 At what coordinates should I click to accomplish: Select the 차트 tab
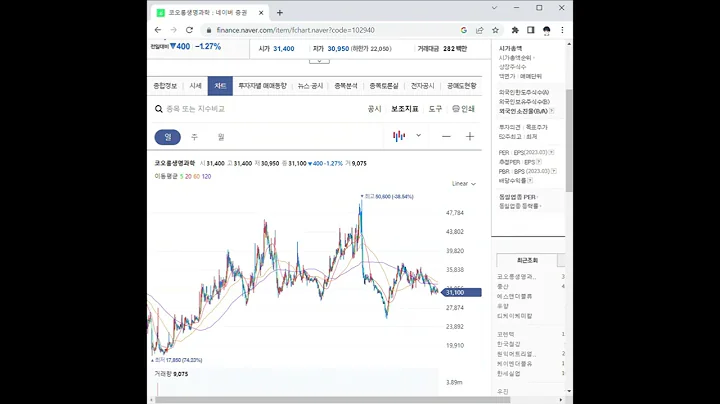click(220, 86)
